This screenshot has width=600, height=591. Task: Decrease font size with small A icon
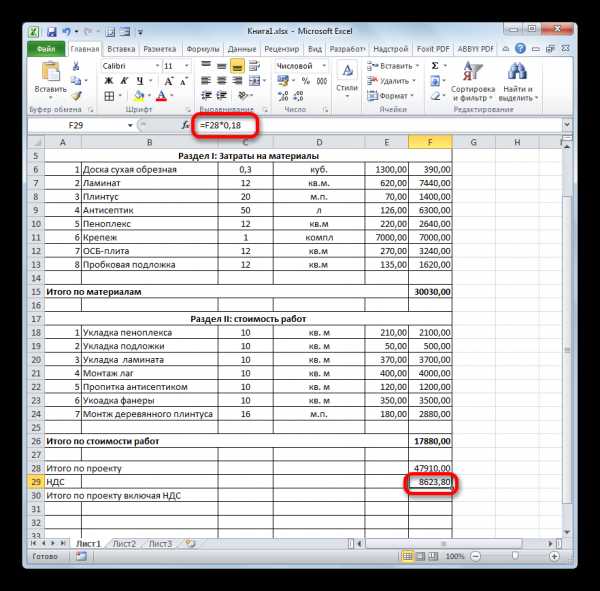tap(184, 81)
